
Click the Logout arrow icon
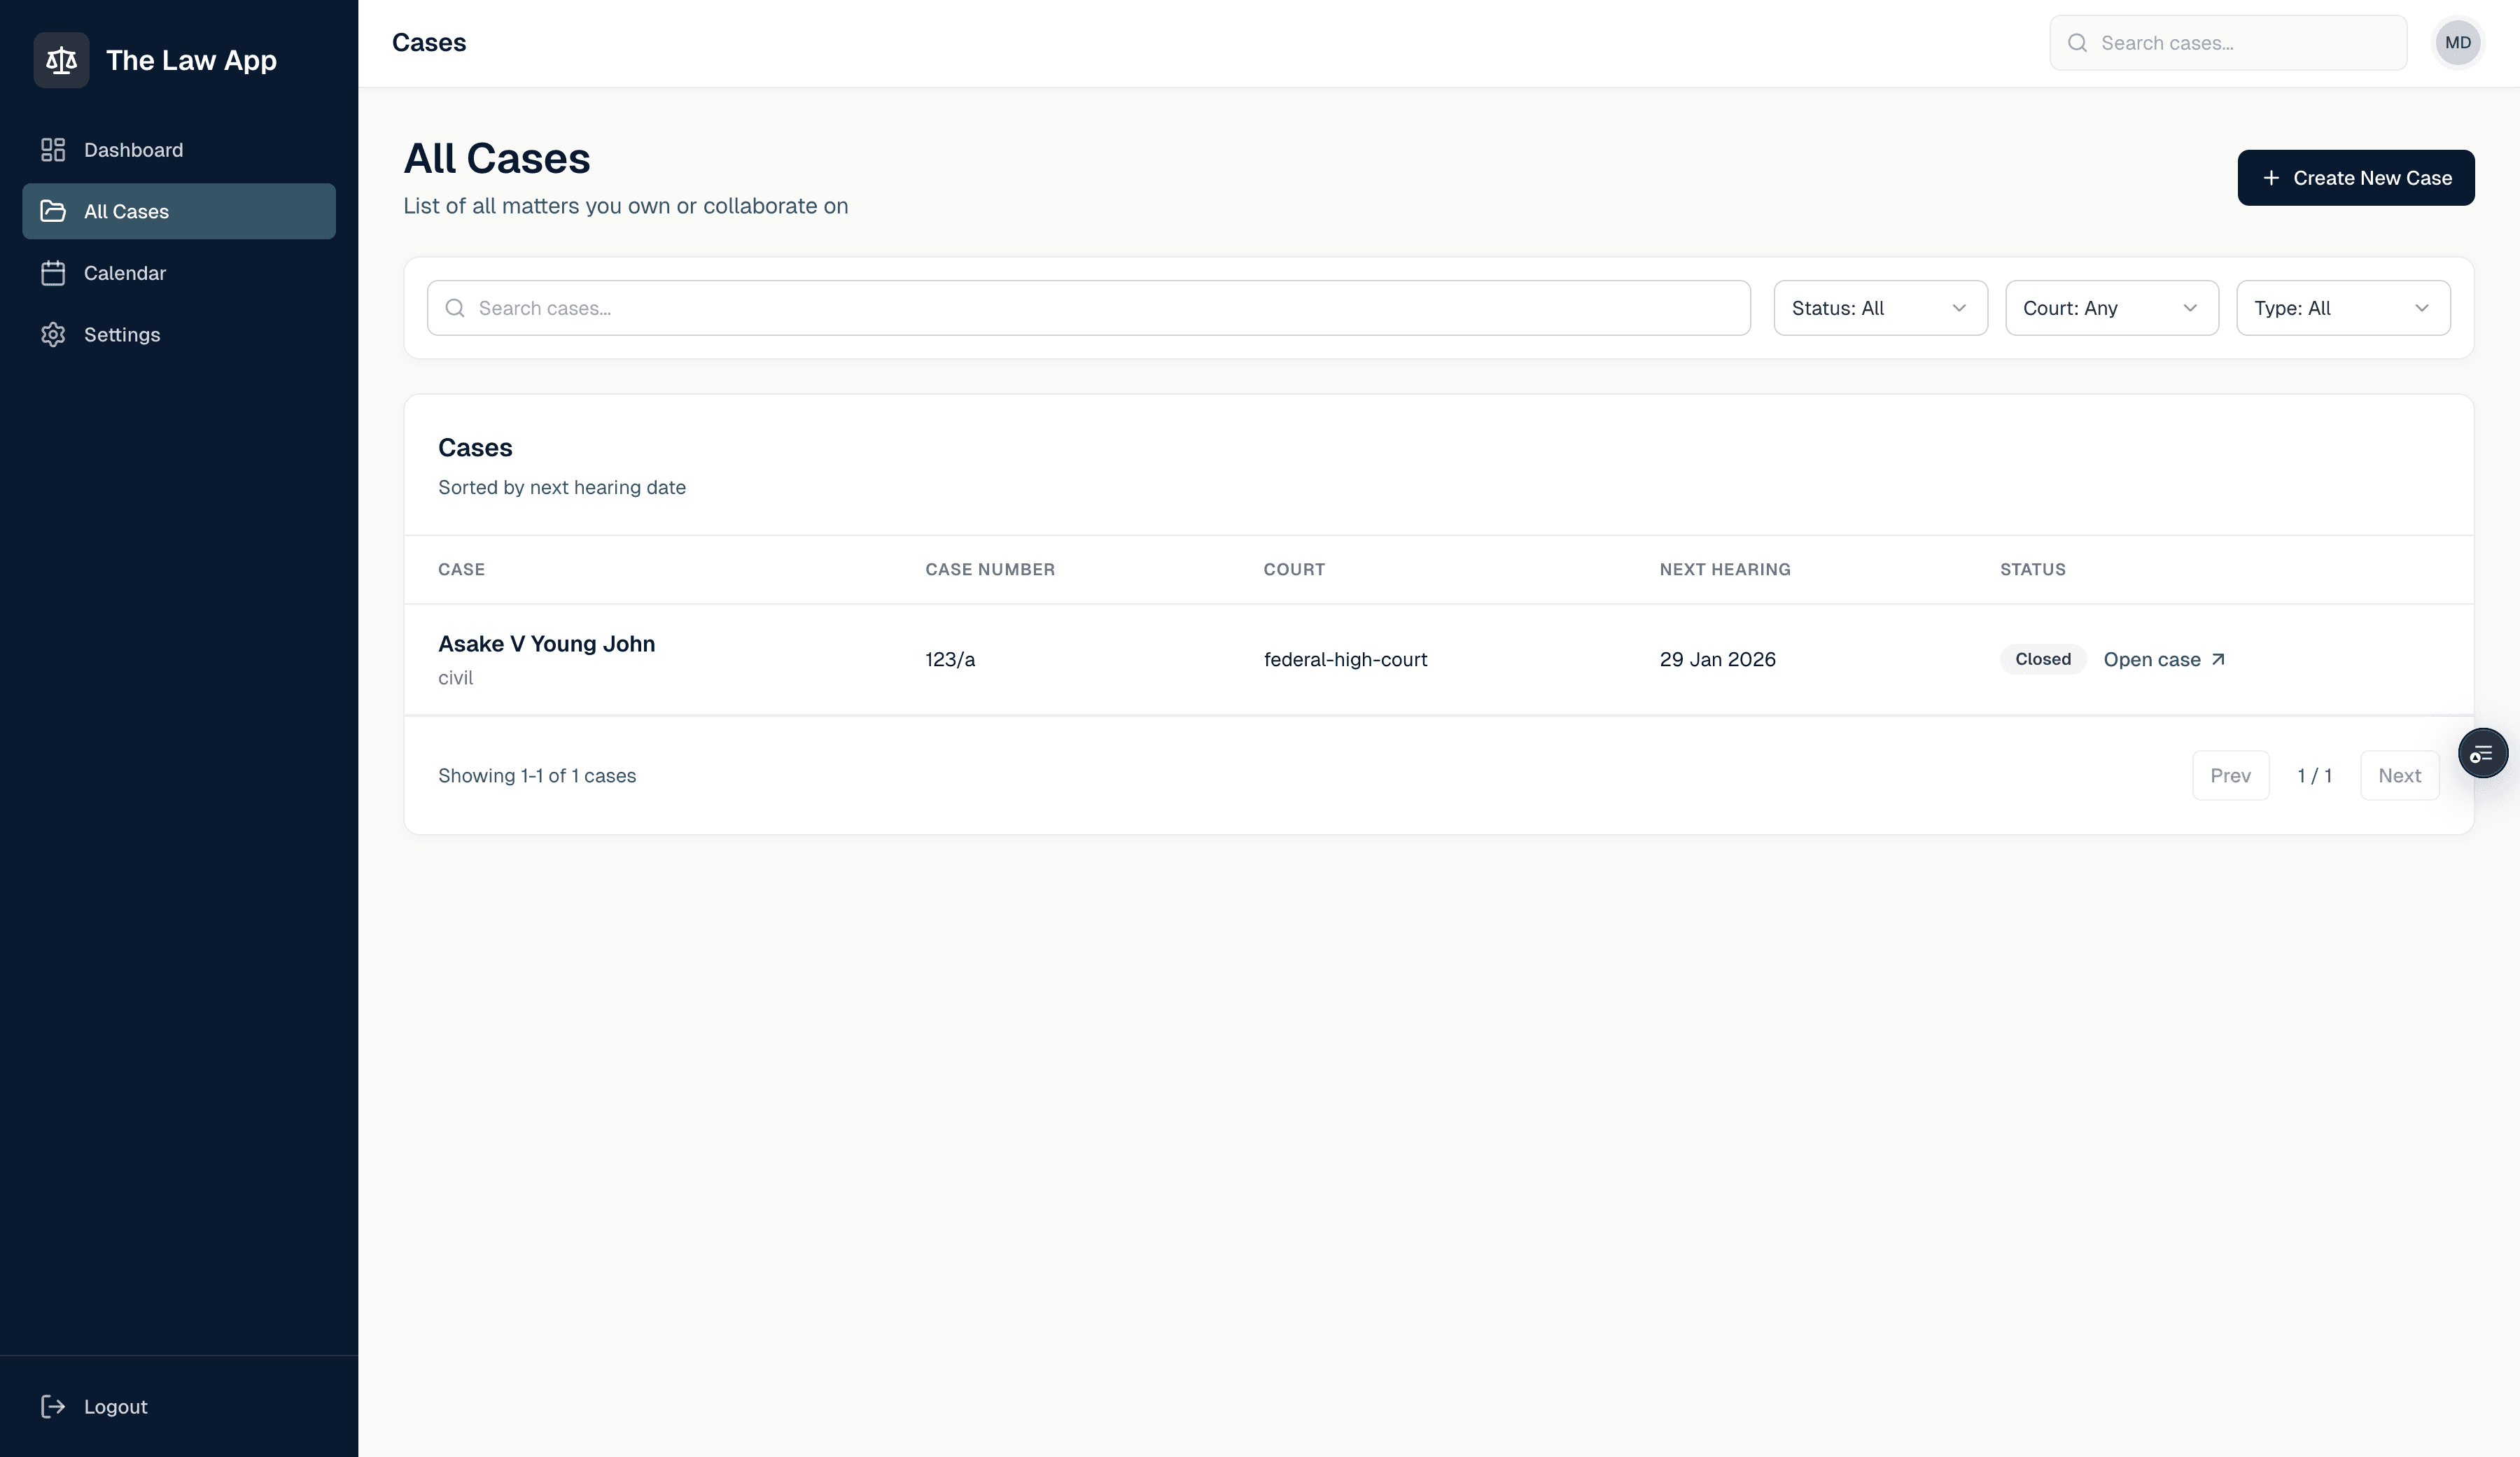(53, 1406)
